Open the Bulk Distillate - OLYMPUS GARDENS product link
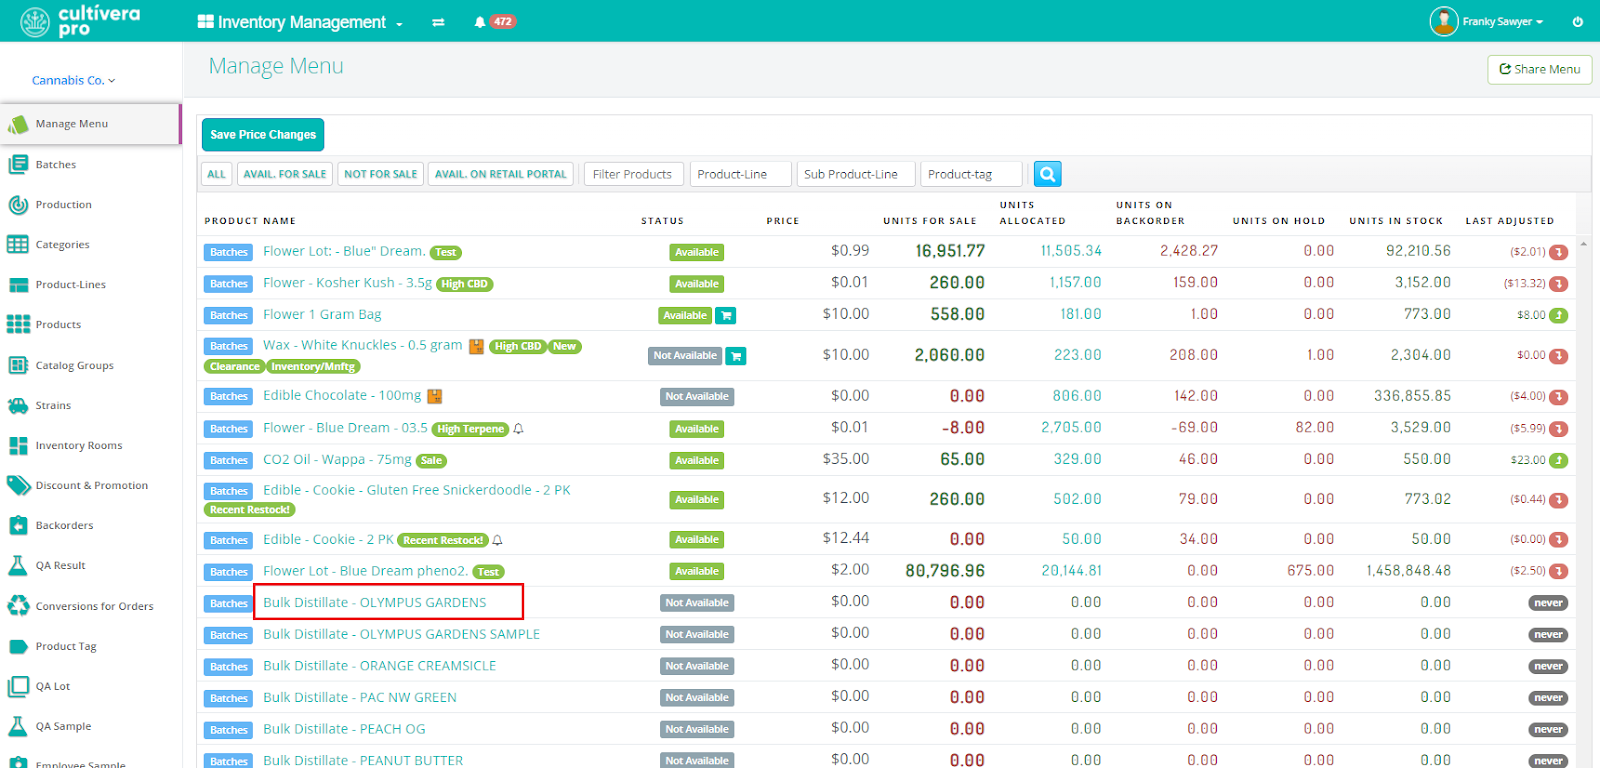The height and width of the screenshot is (768, 1600). [375, 602]
